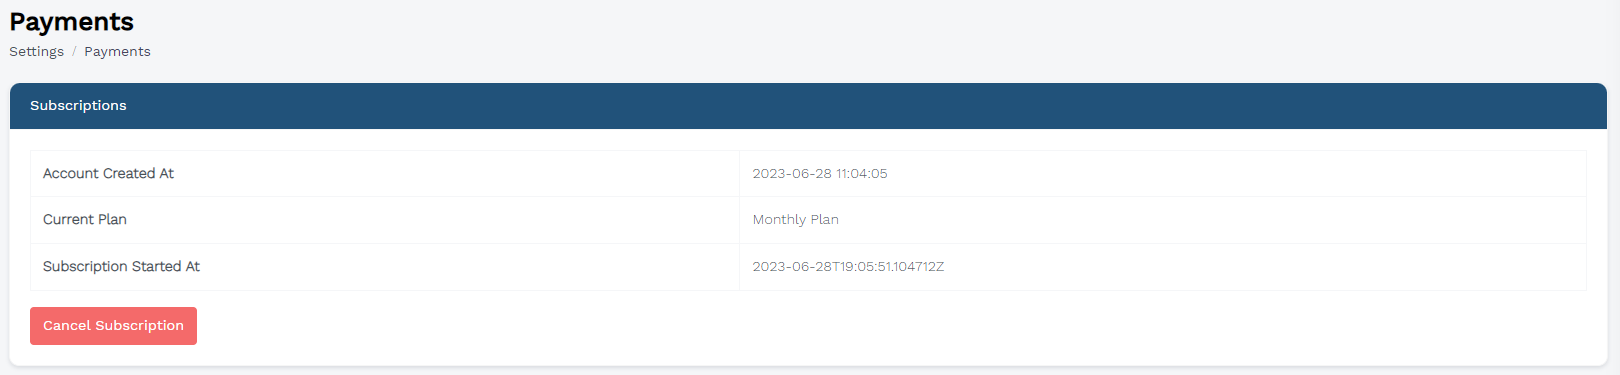Screen dimensions: 1620x375
Task: Click the breadcrumb slash separator
Action: [x=74, y=52]
